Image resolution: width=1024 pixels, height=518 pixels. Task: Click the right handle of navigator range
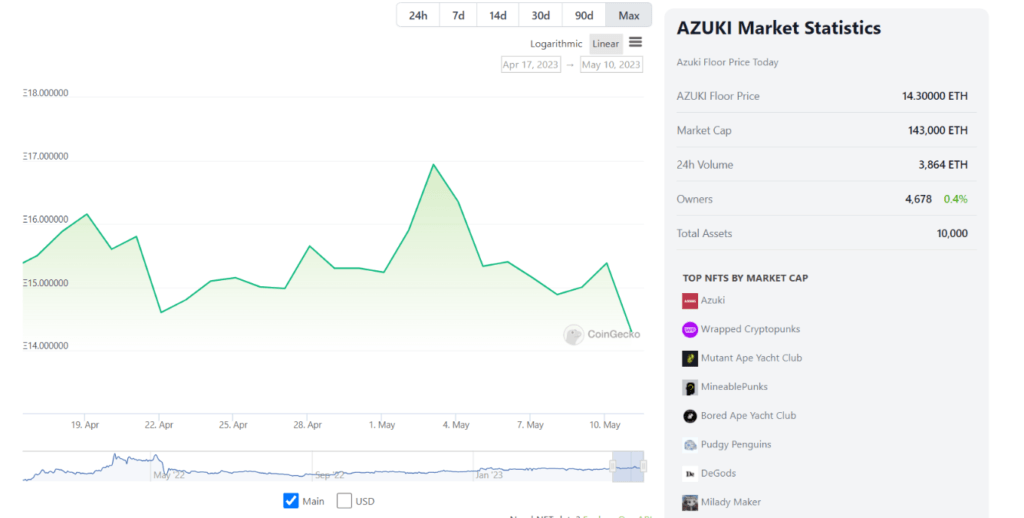coord(643,466)
